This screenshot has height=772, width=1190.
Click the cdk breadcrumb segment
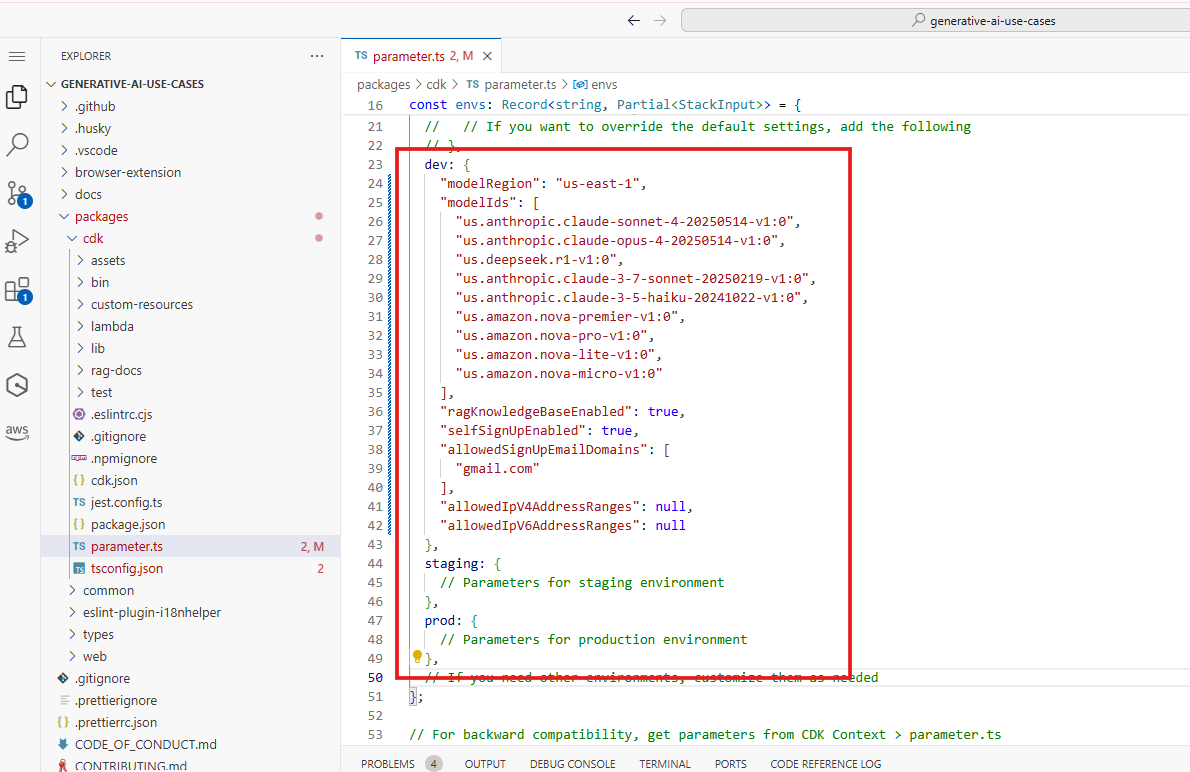[436, 84]
